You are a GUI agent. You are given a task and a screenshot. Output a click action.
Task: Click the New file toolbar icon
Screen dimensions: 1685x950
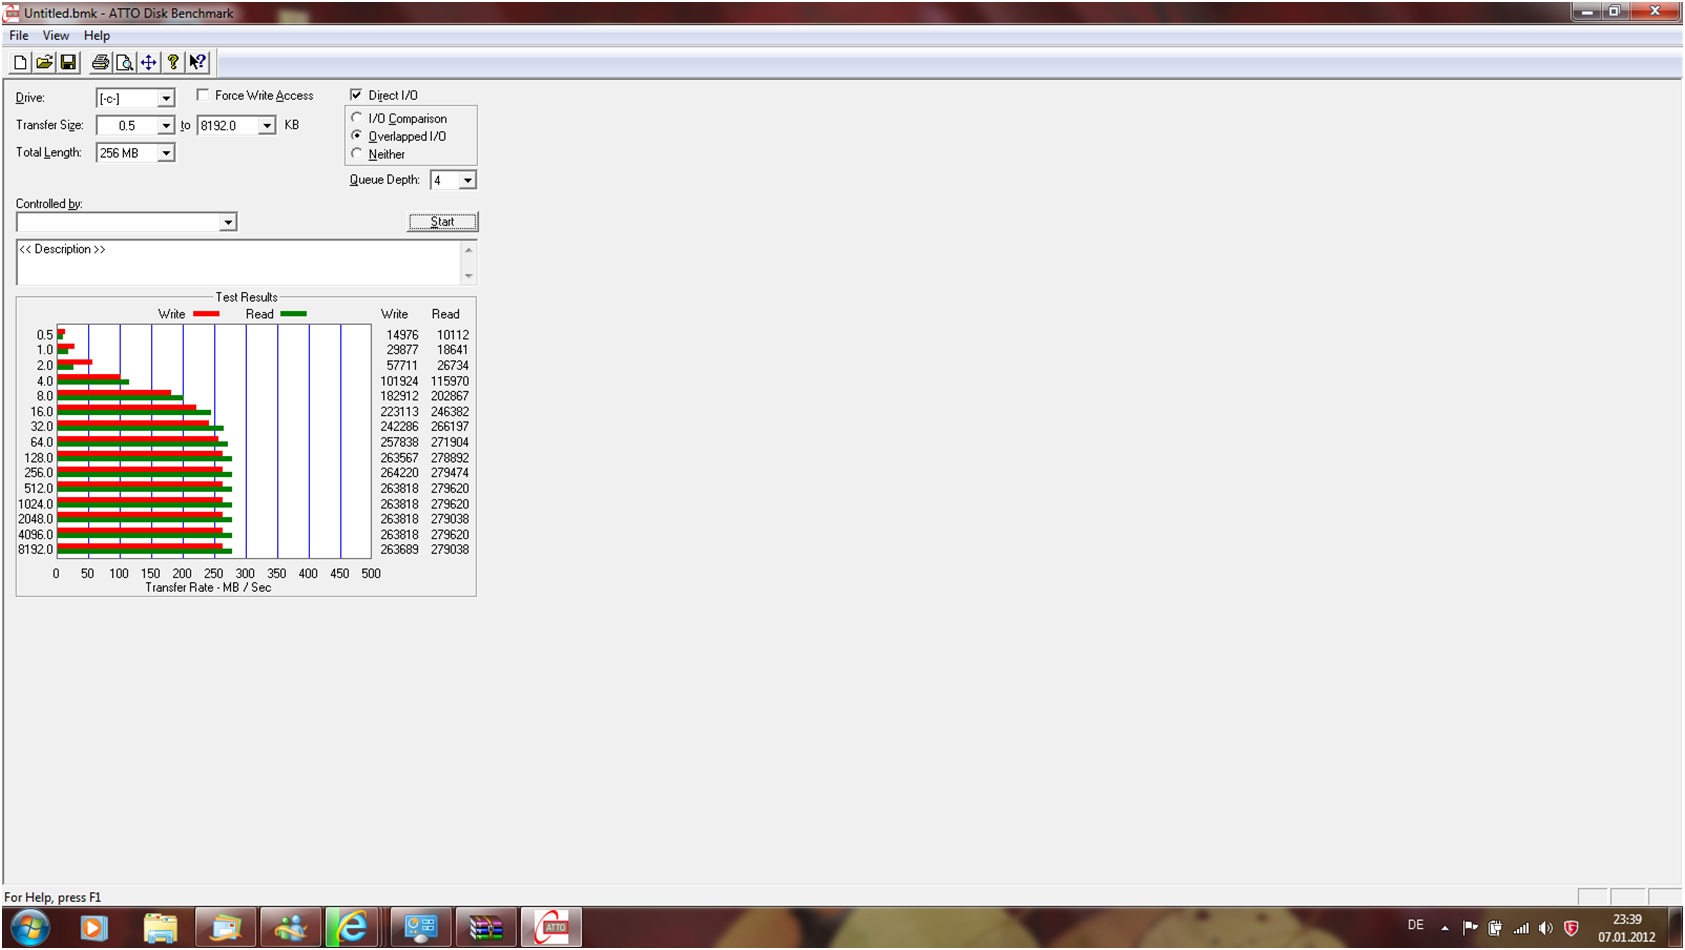(20, 63)
